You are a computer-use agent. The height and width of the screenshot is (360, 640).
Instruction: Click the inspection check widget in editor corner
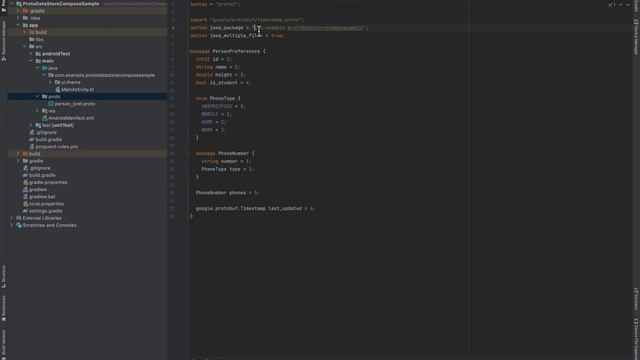pos(611,4)
